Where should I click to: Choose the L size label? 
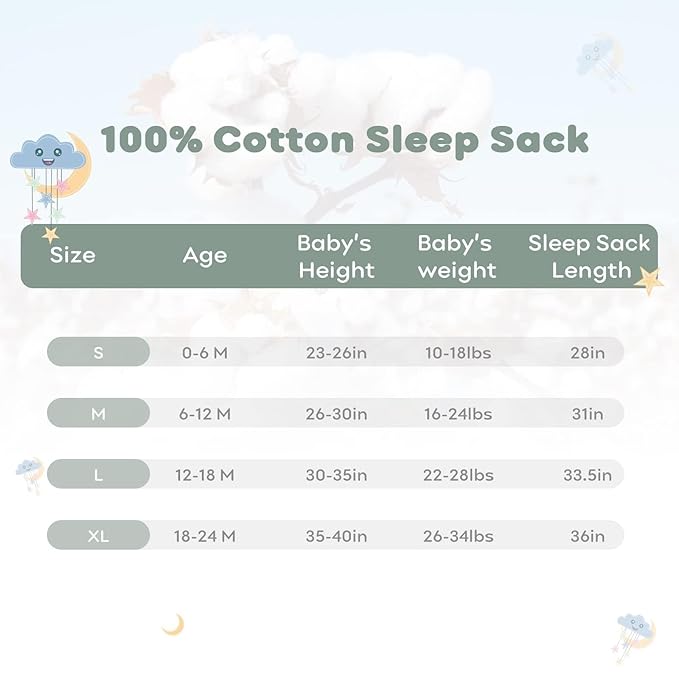tap(98, 475)
